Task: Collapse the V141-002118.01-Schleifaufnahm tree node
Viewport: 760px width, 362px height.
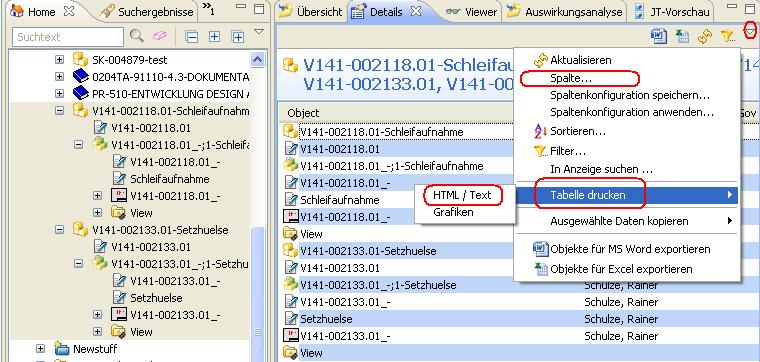Action: (59, 110)
